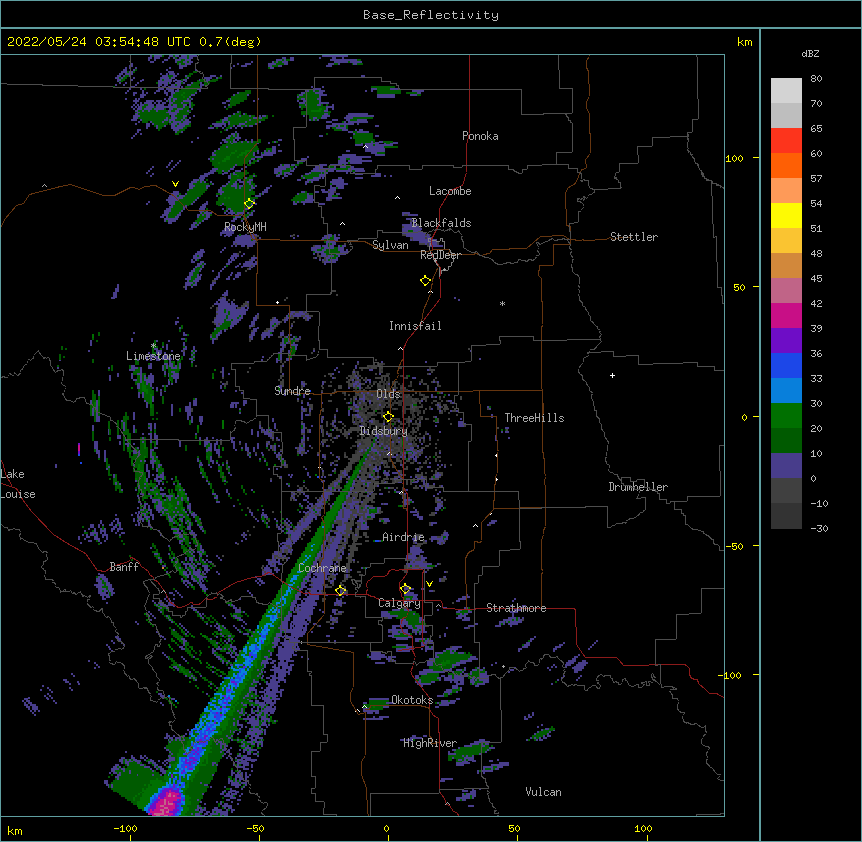
Task: Click the yellow station marker south of RedDeer
Action: (426, 280)
